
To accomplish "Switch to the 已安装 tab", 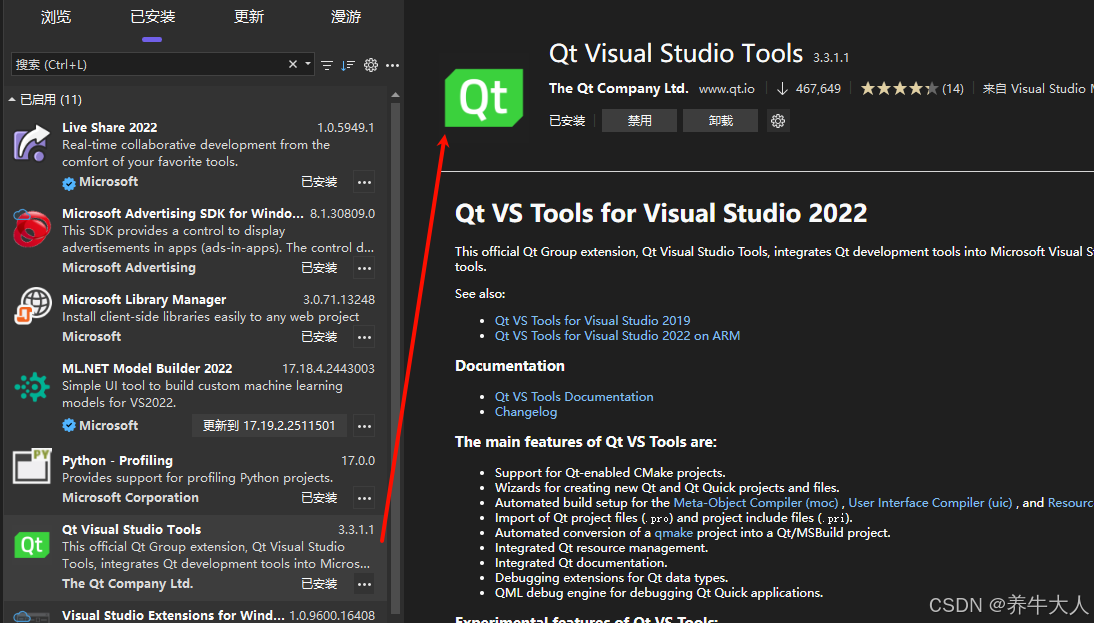I will click(153, 17).
